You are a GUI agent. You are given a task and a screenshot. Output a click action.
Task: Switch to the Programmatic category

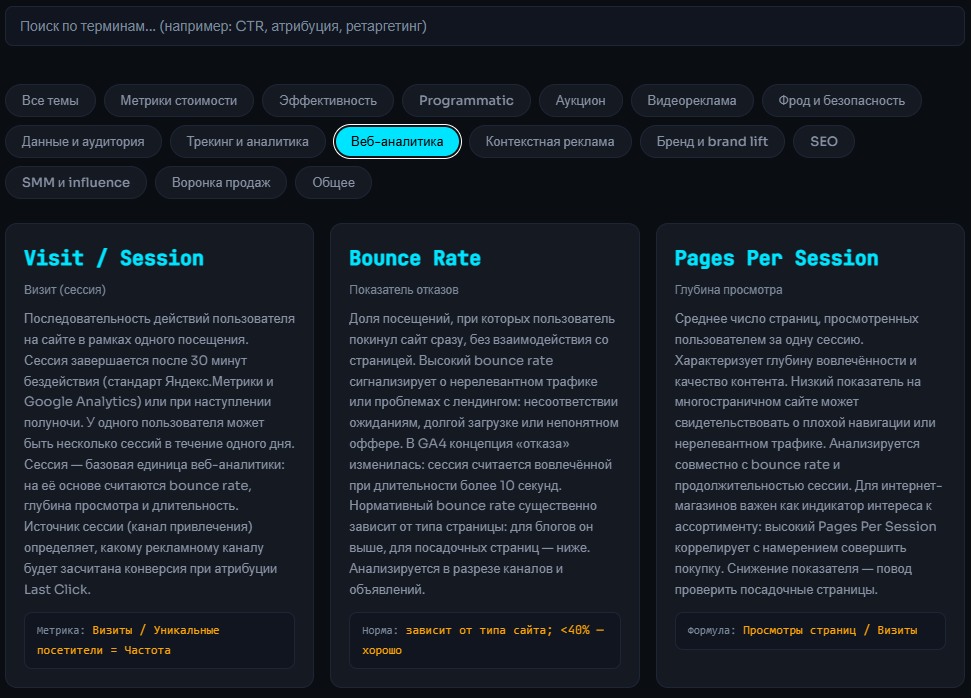tap(466, 101)
